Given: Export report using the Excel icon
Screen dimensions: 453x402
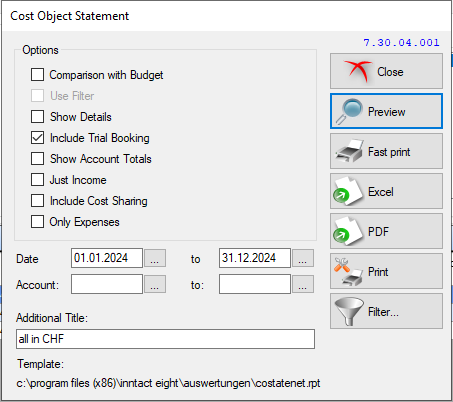Looking at the screenshot, I should point(348,191).
